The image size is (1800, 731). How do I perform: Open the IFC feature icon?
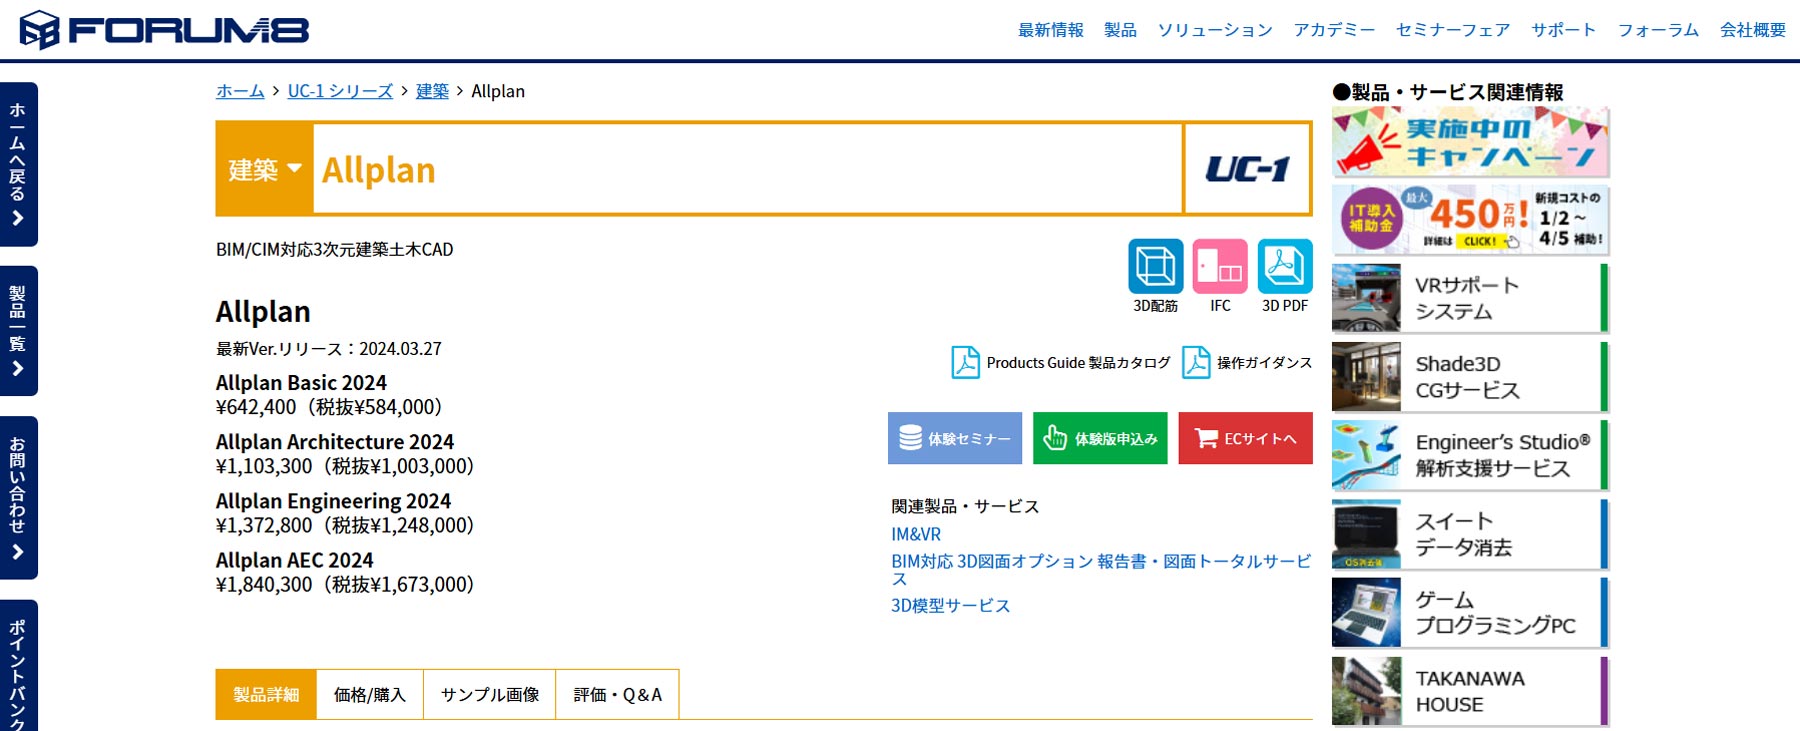pos(1220,266)
